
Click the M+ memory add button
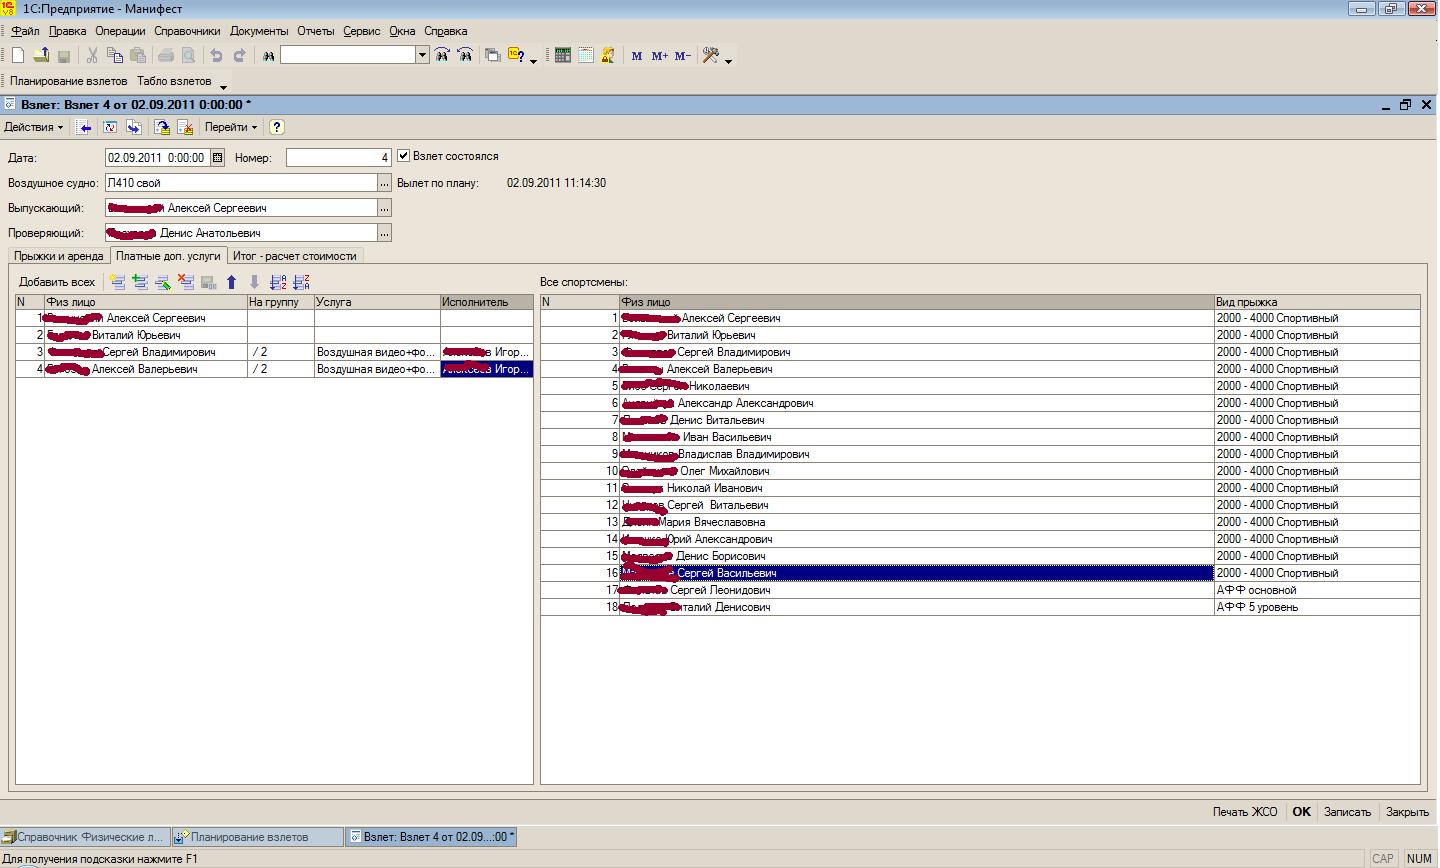(659, 56)
